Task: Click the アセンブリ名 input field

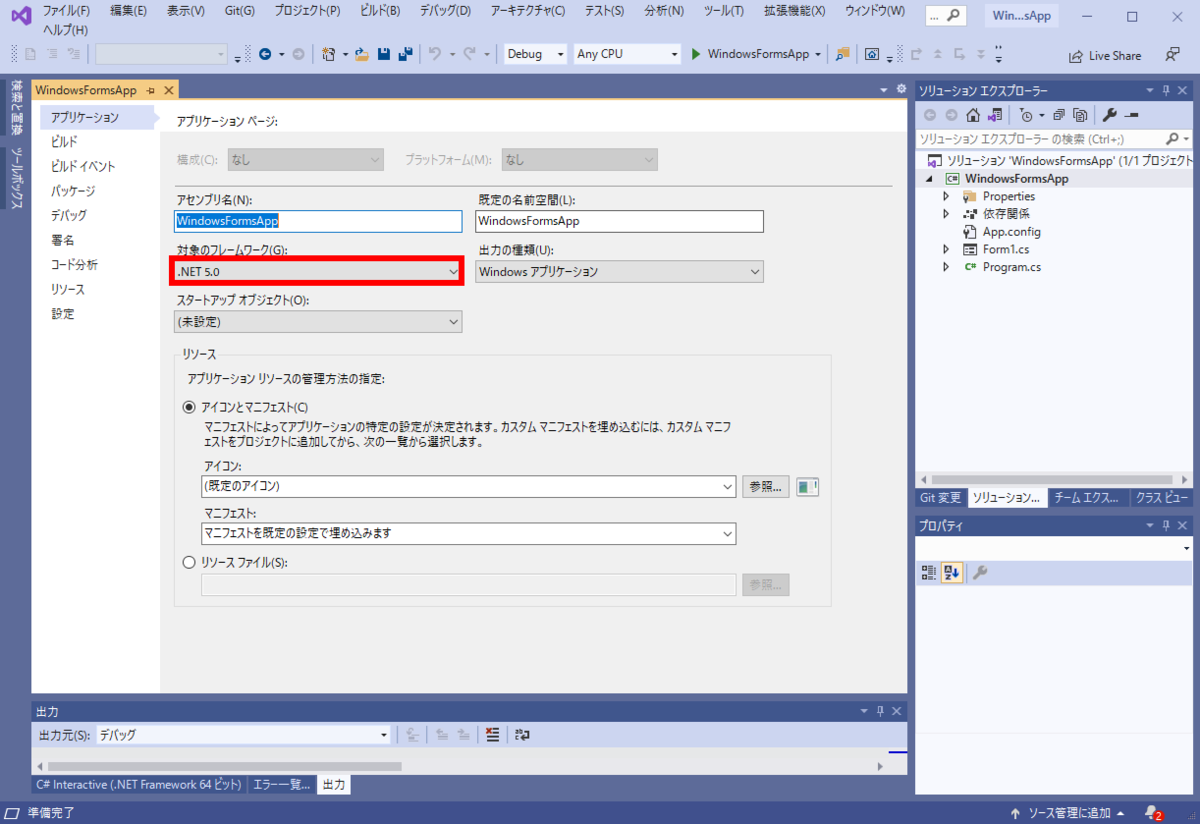Action: [x=318, y=221]
